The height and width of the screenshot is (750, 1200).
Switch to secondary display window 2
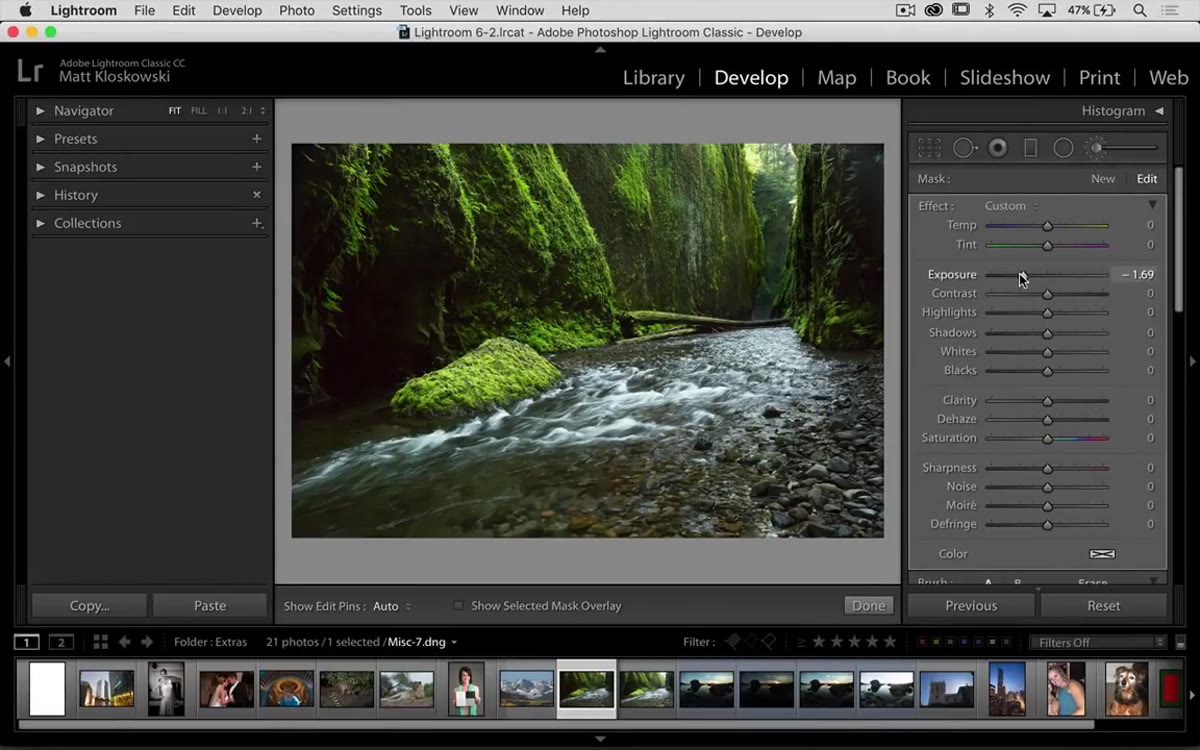61,642
